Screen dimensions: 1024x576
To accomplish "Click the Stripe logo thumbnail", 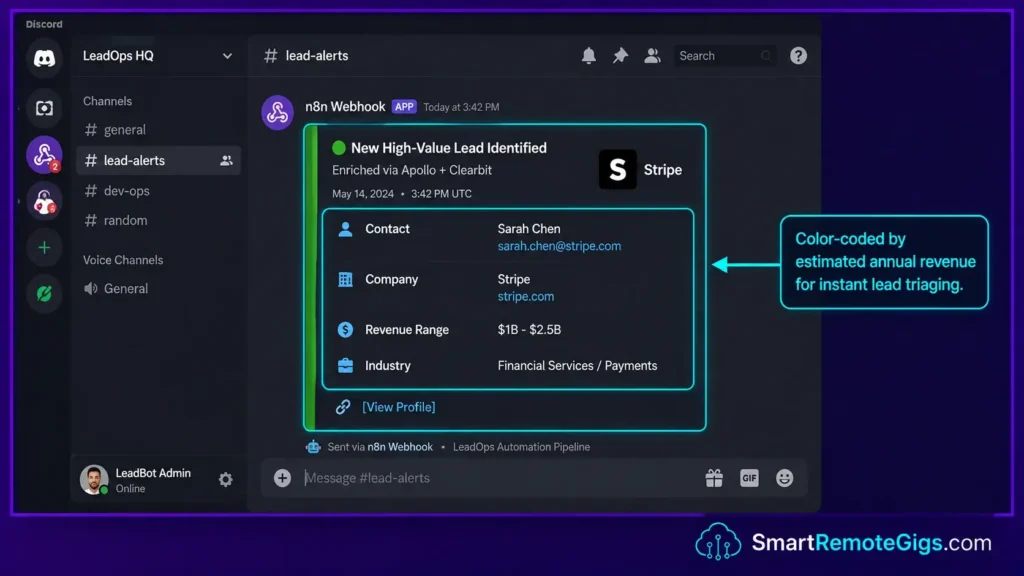I will point(618,170).
